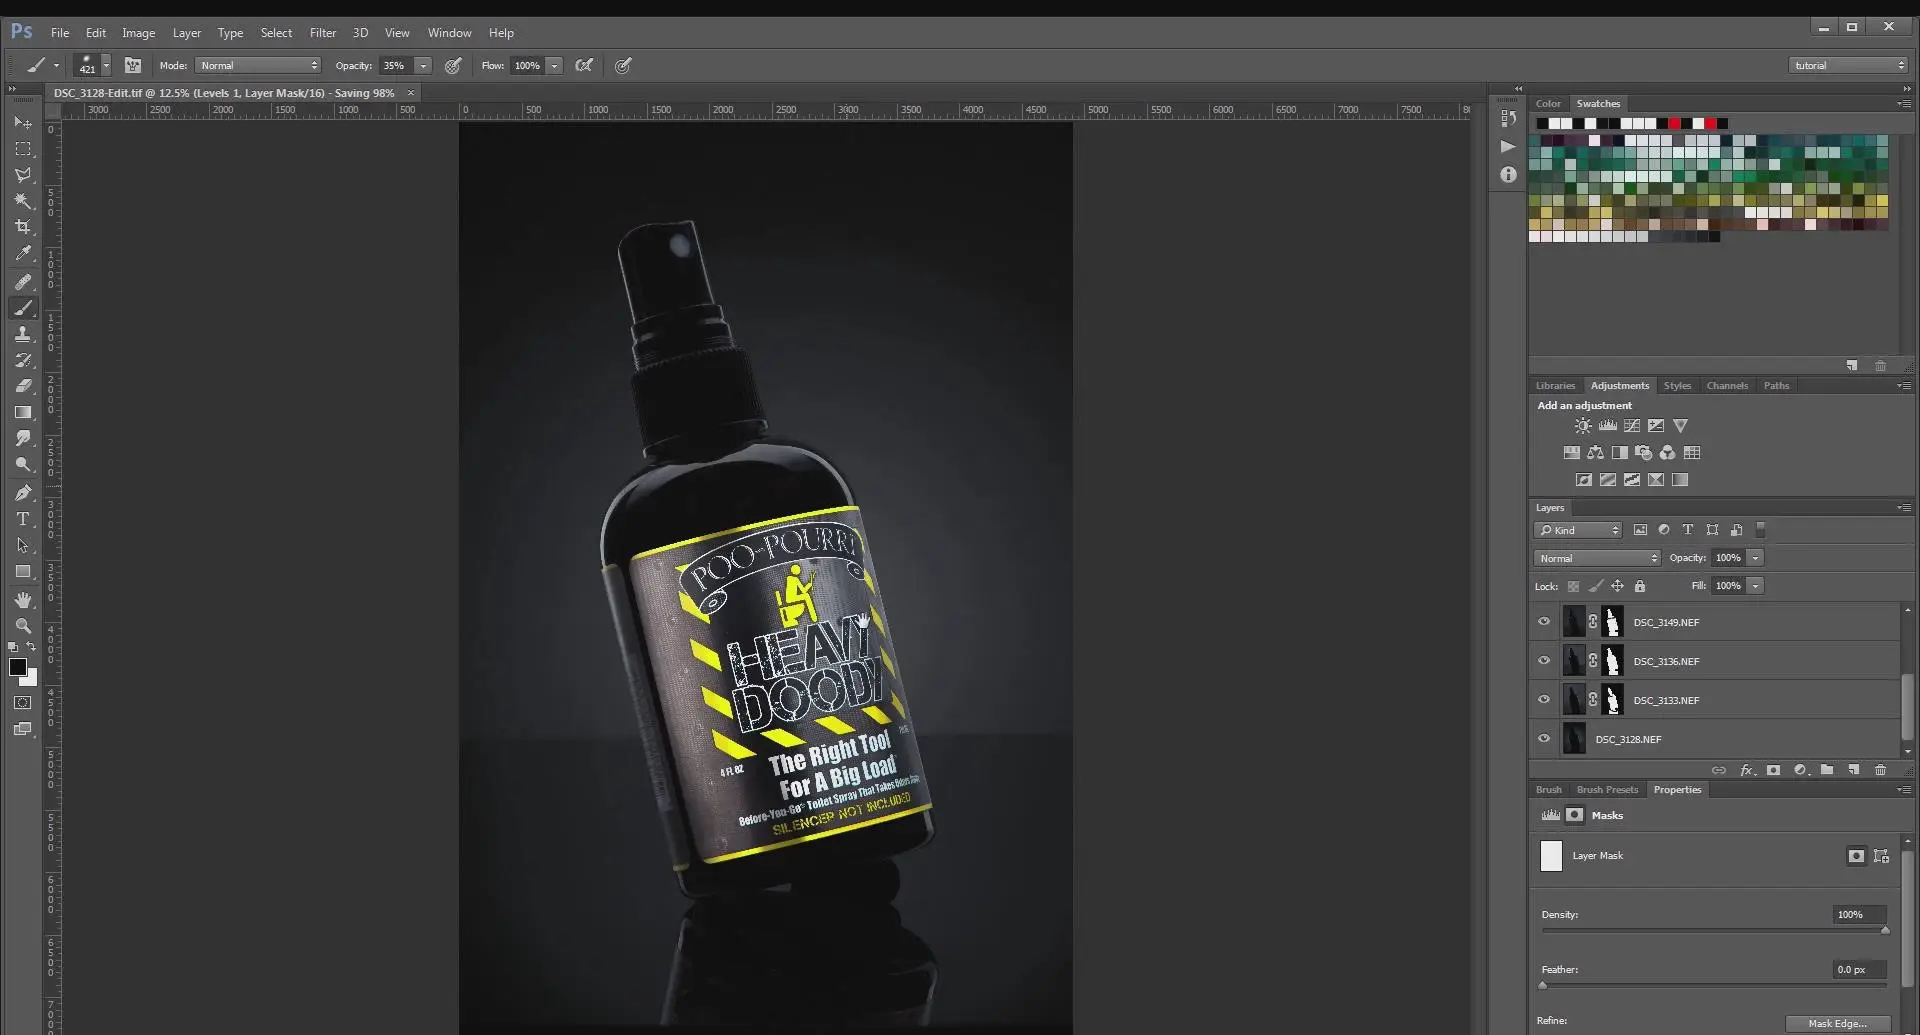Hide the DSC_3149.NEF layer
Screen dimensions: 1920x1035
click(1544, 622)
